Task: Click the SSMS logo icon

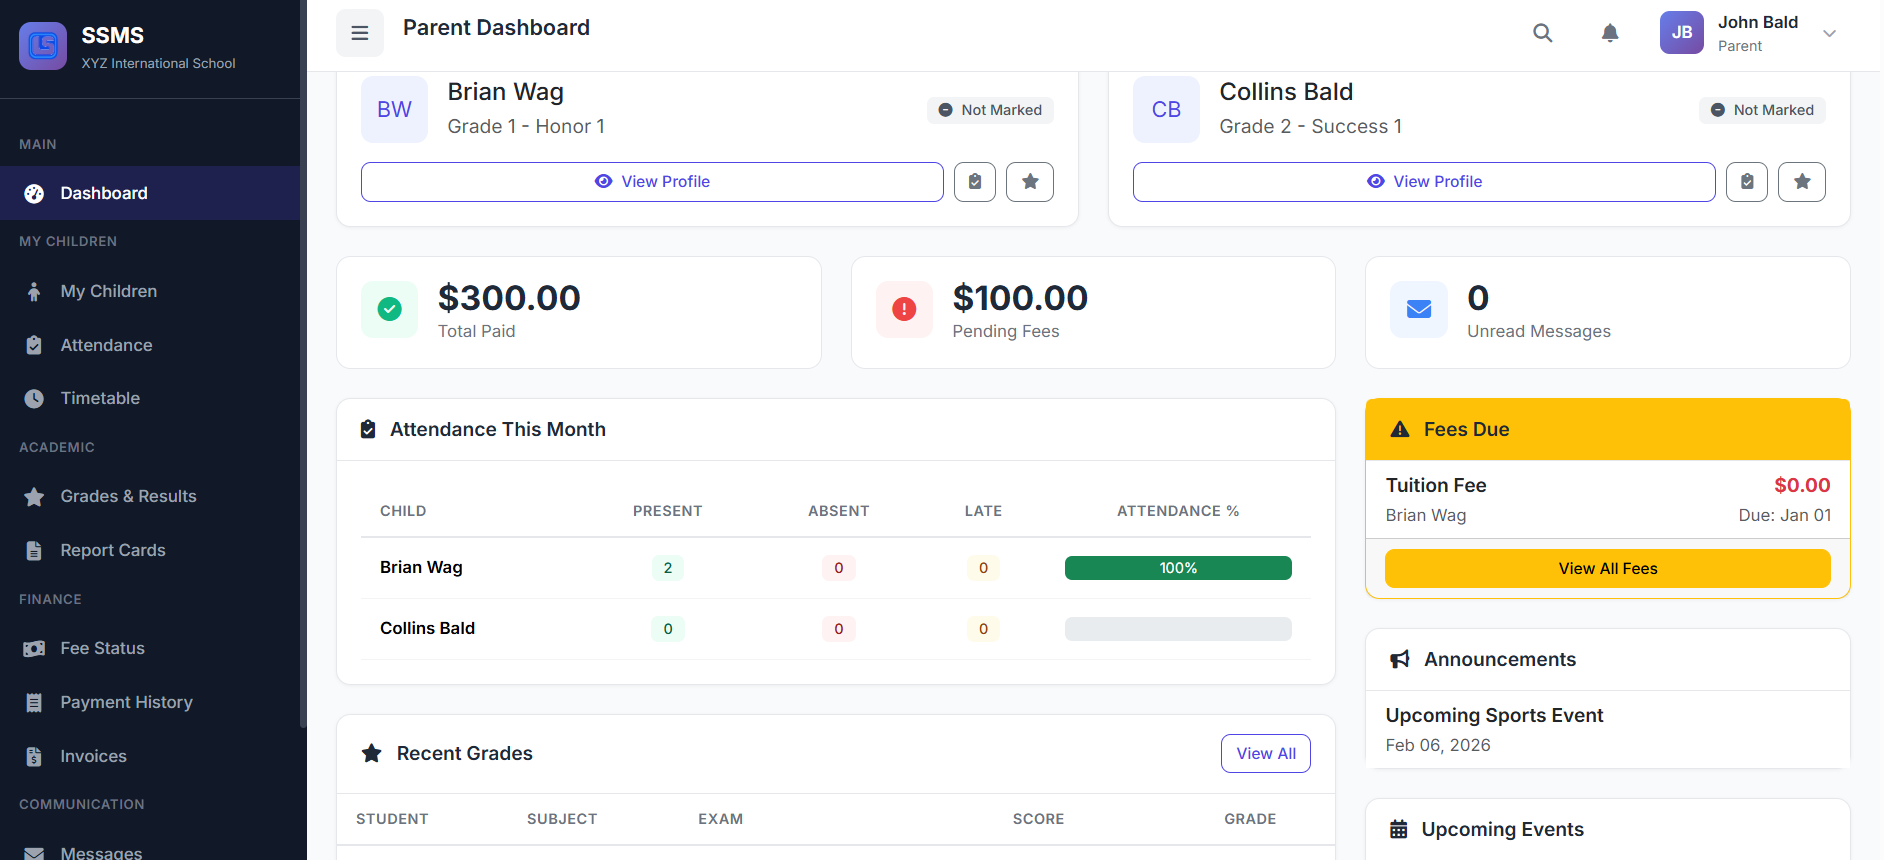Action: tap(43, 46)
